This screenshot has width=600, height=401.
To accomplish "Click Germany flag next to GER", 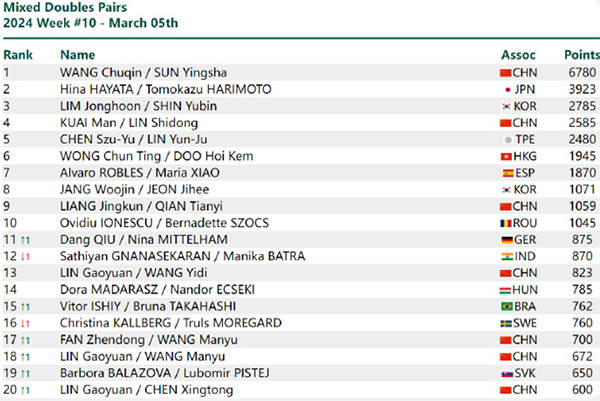I will 507,240.
